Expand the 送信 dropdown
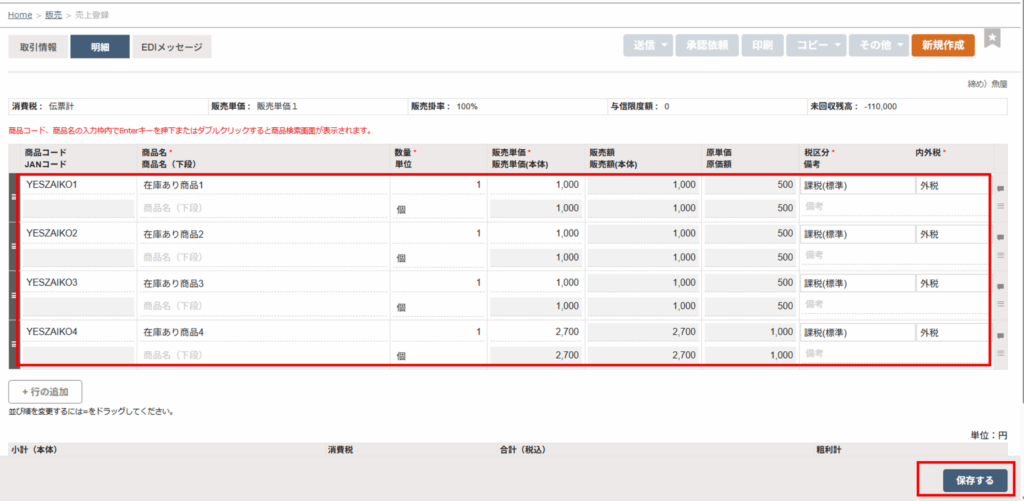The height and width of the screenshot is (501, 1024). pyautogui.click(x=648, y=46)
